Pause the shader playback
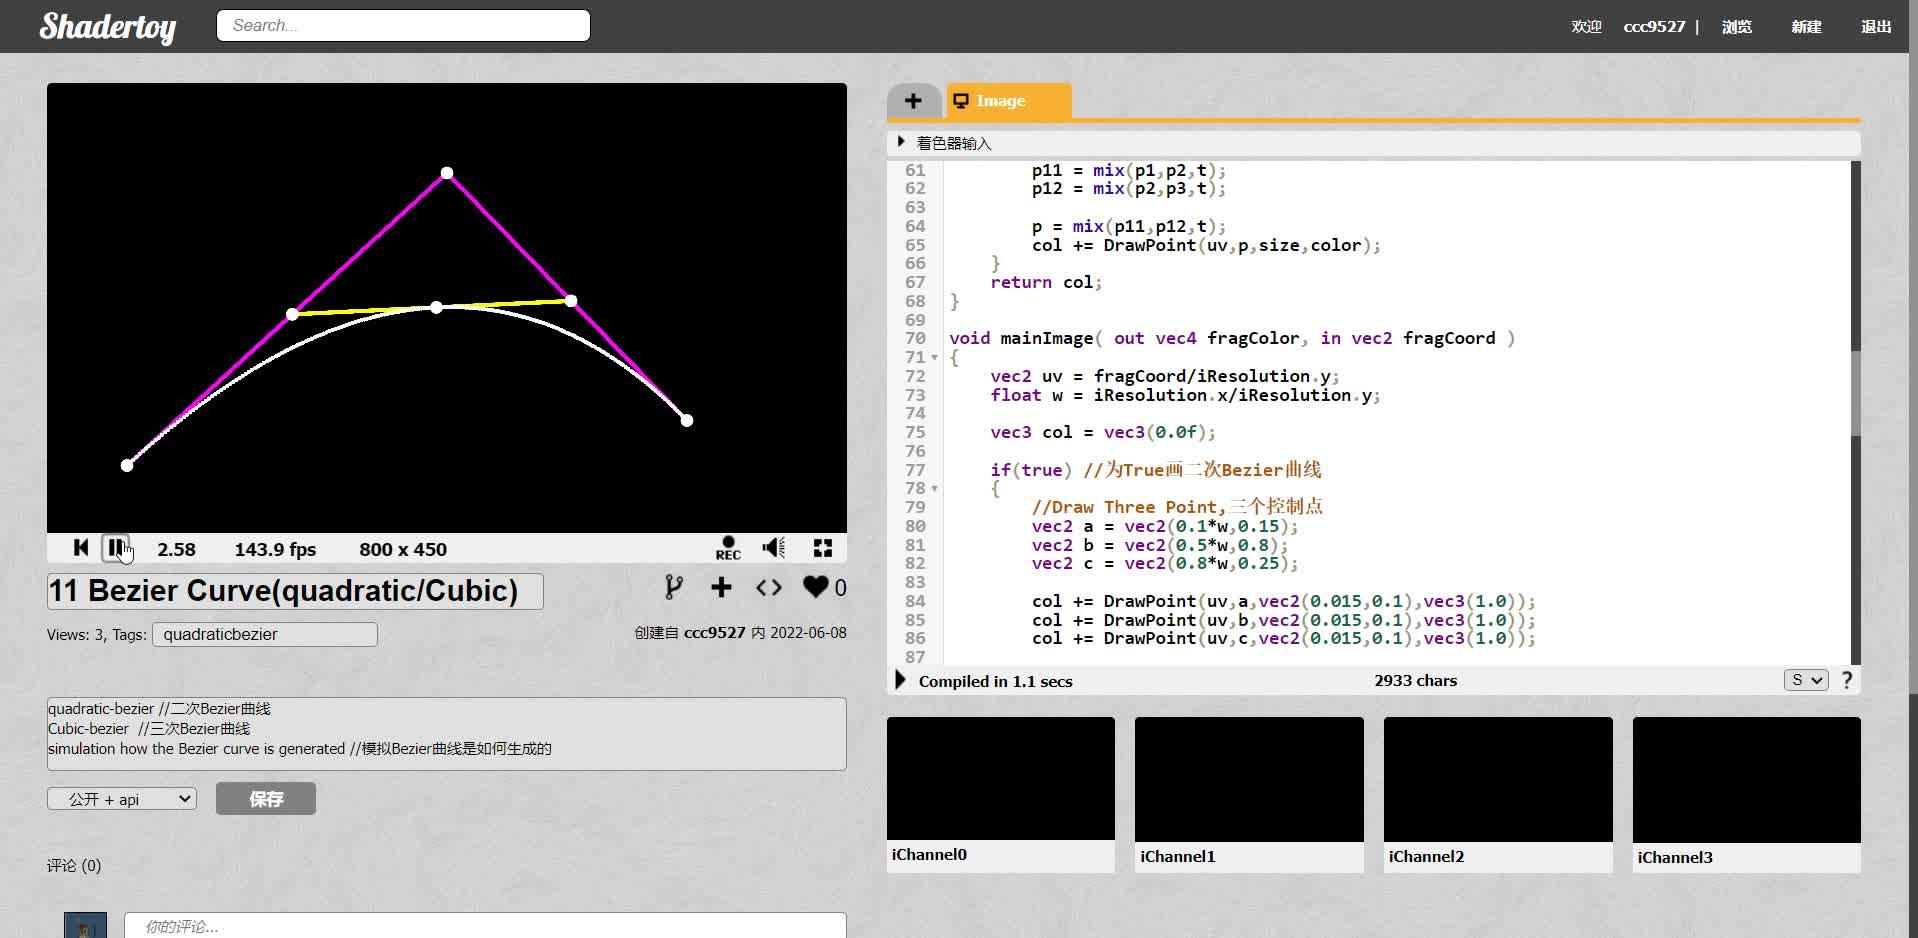 point(116,548)
